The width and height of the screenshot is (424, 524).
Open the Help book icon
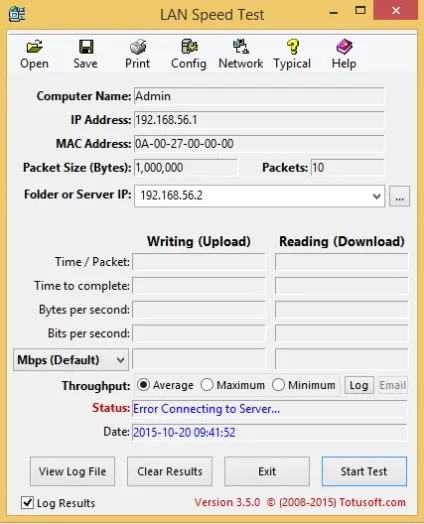point(344,47)
